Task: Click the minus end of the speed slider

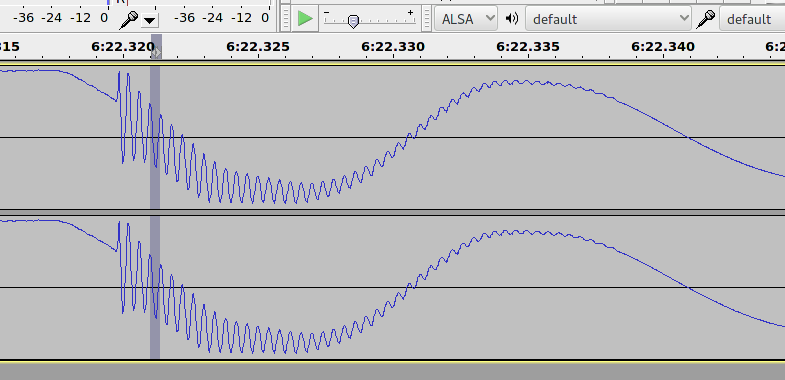Action: [326, 12]
